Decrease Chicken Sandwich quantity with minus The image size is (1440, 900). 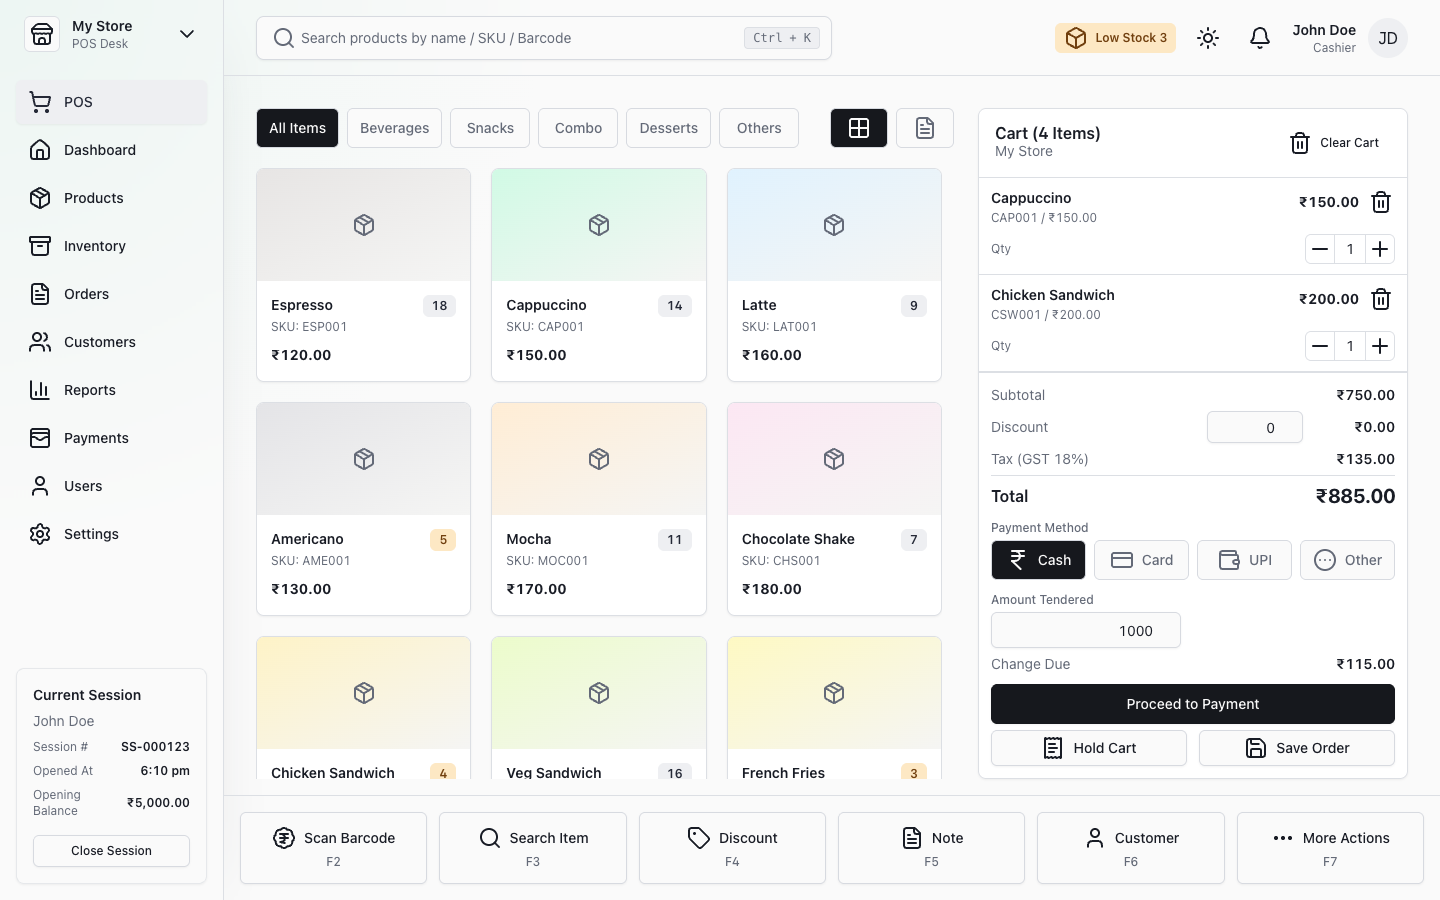pos(1320,346)
